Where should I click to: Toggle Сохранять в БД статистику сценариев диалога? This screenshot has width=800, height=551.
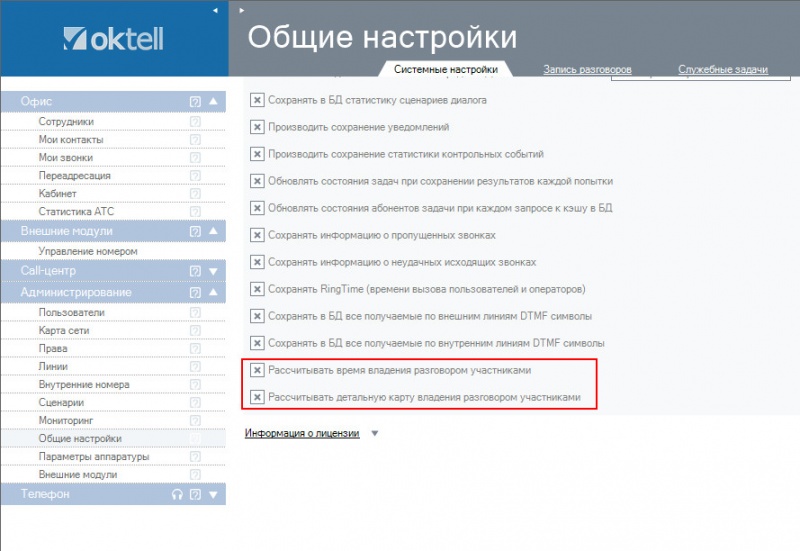point(257,100)
